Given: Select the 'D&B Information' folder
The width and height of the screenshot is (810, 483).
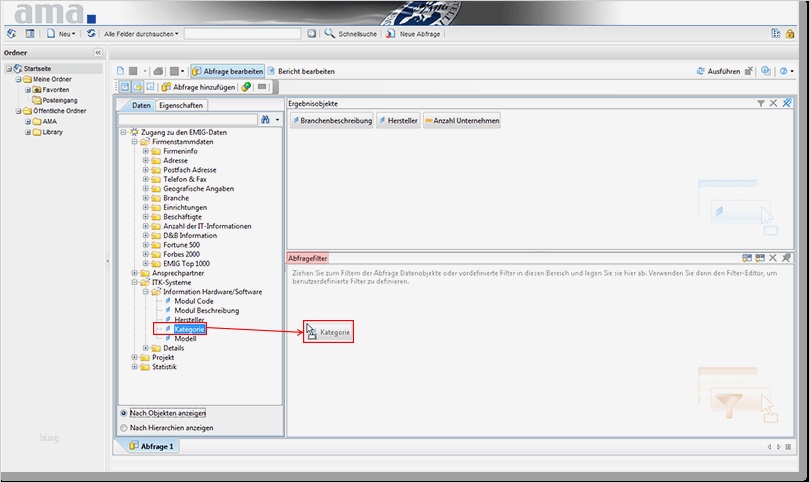Looking at the screenshot, I should [190, 236].
